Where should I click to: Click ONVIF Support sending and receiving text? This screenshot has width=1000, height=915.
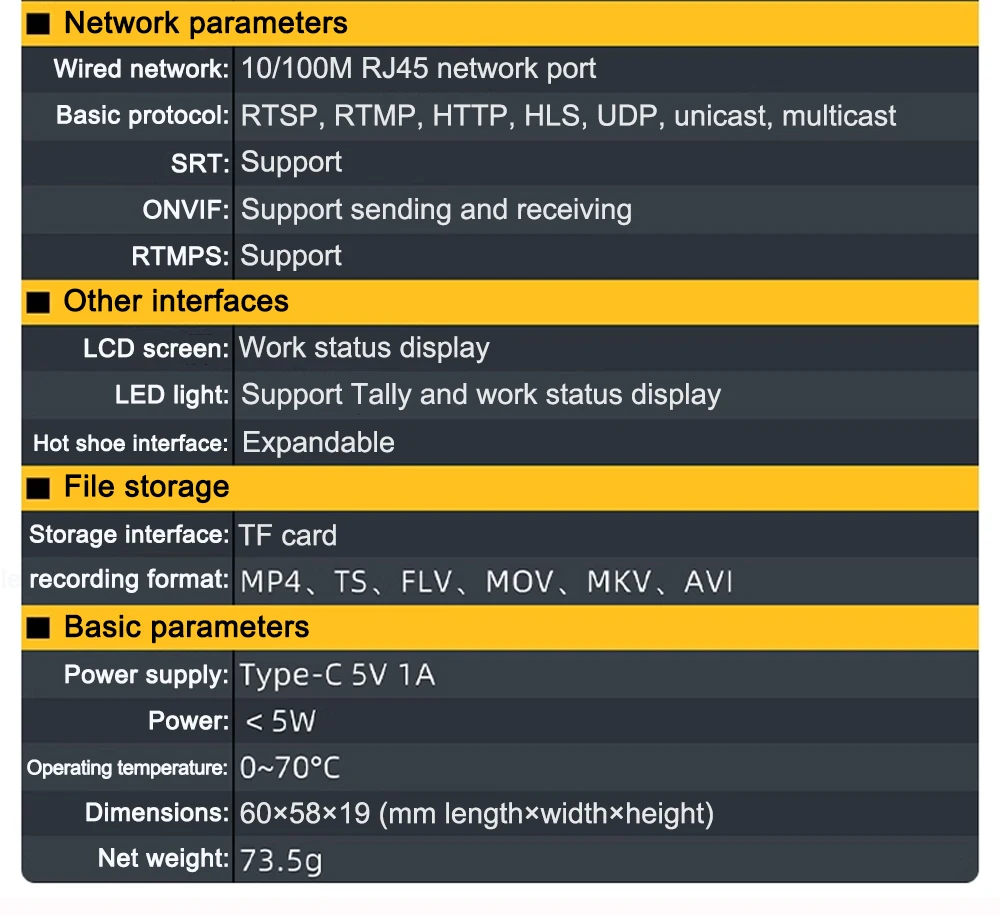[x=436, y=209]
